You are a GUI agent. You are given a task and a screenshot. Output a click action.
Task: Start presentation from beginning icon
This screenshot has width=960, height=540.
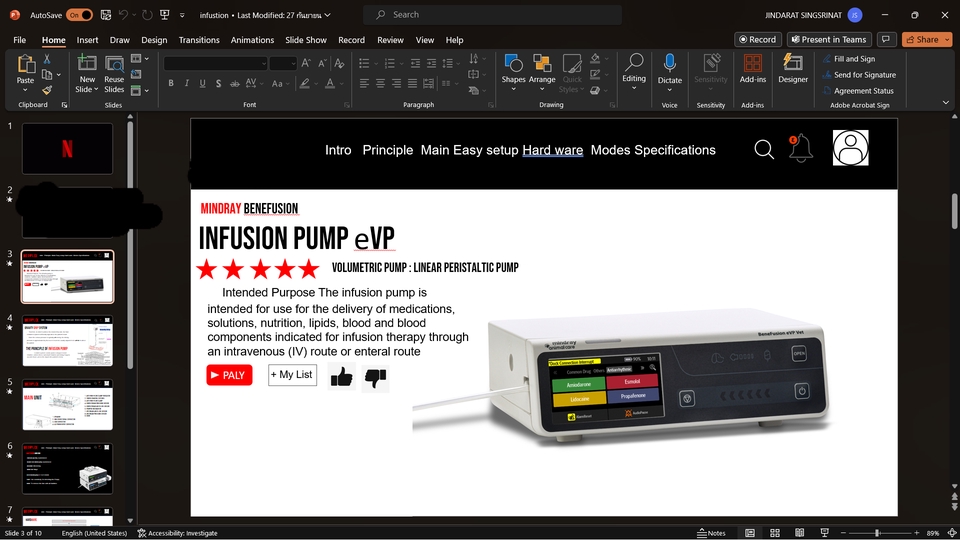(165, 15)
